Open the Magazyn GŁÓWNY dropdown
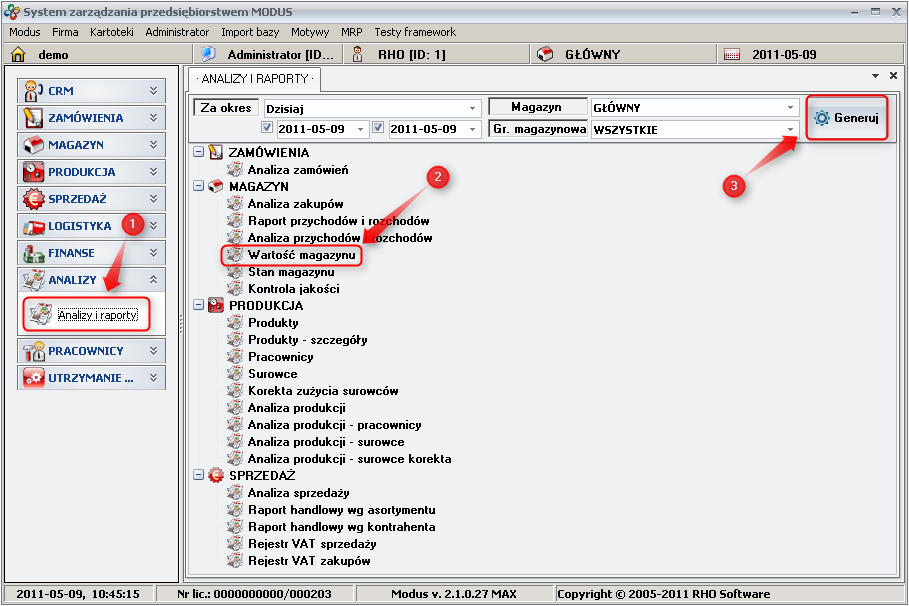Viewport: 909px width, 606px height. point(789,108)
